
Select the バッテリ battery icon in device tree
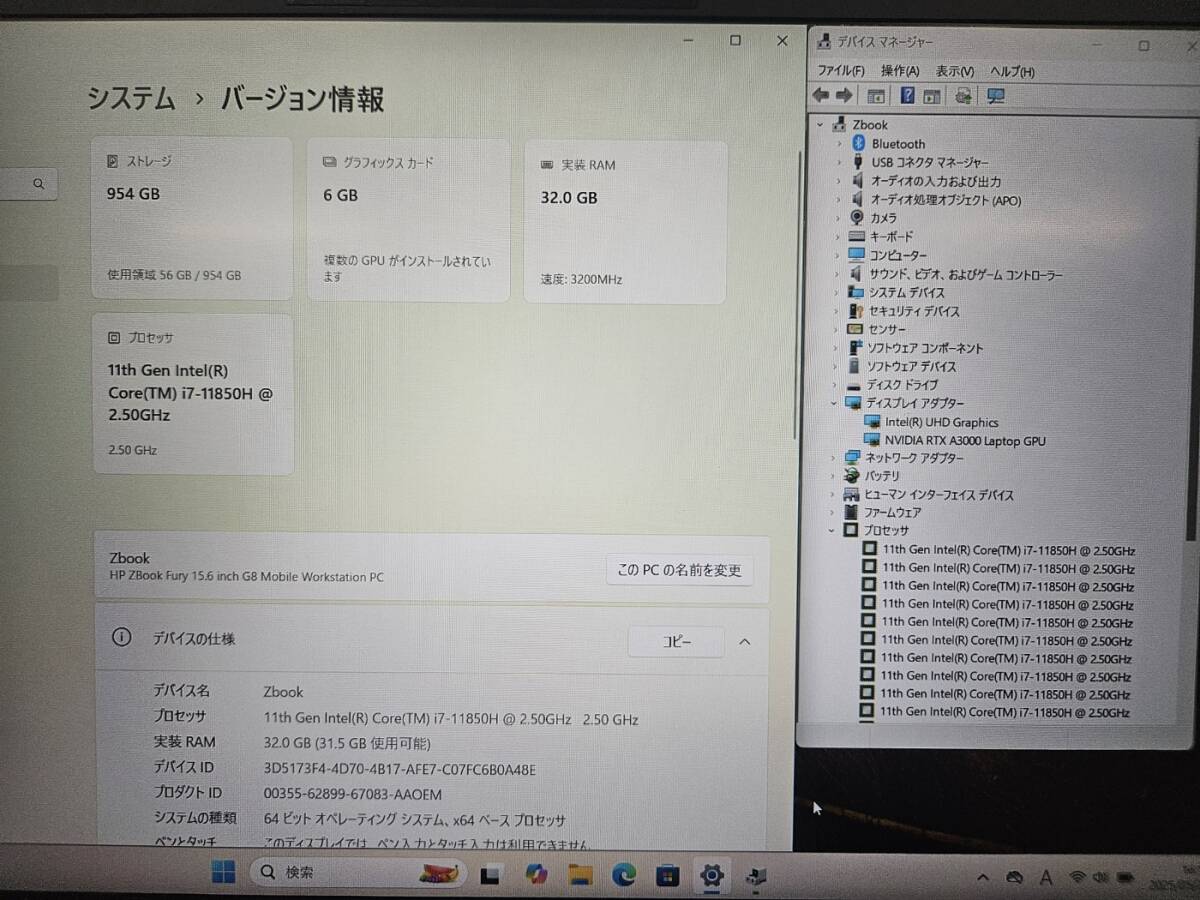click(x=853, y=476)
